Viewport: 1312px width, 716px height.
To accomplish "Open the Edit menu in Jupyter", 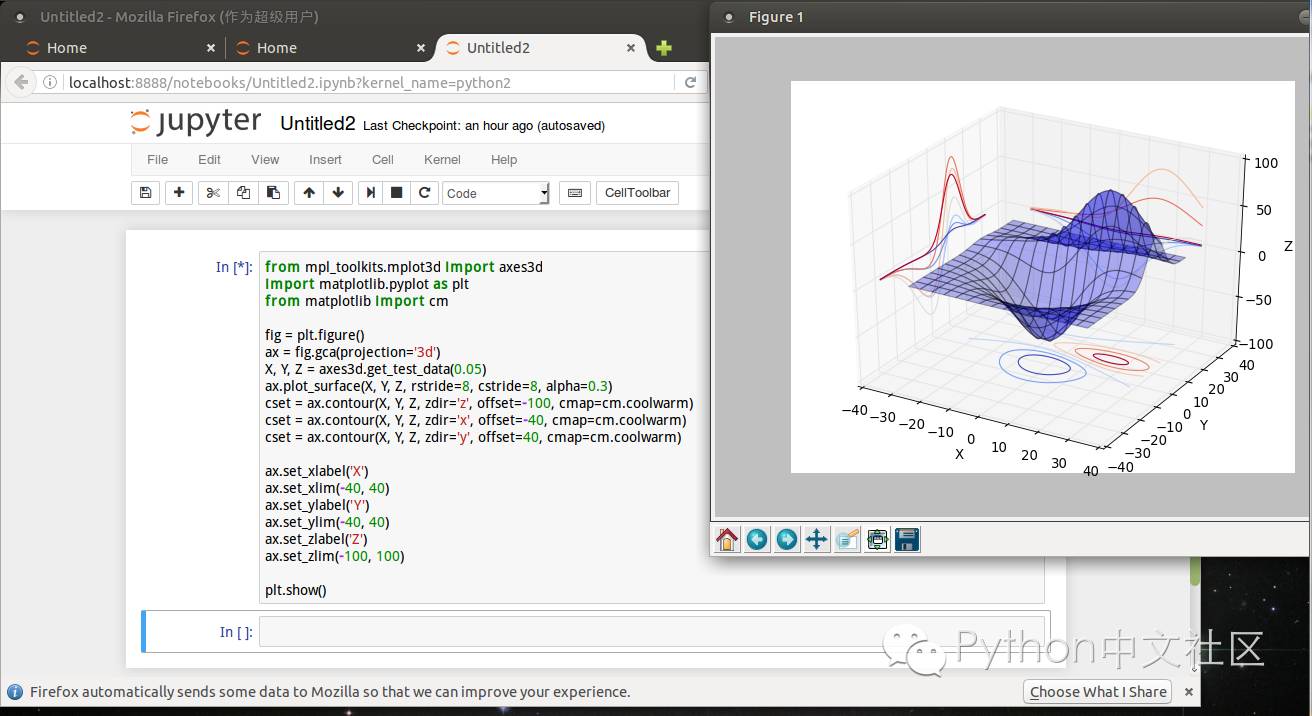I will point(209,159).
